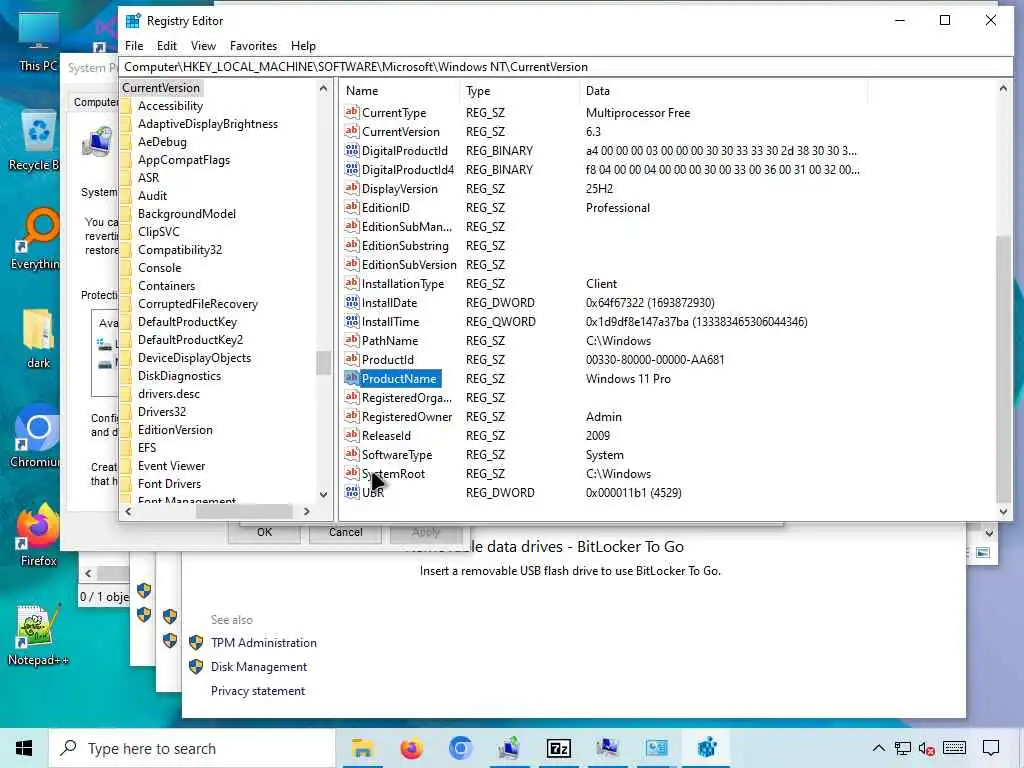Select the Accessibility key folder icon

point(126,106)
